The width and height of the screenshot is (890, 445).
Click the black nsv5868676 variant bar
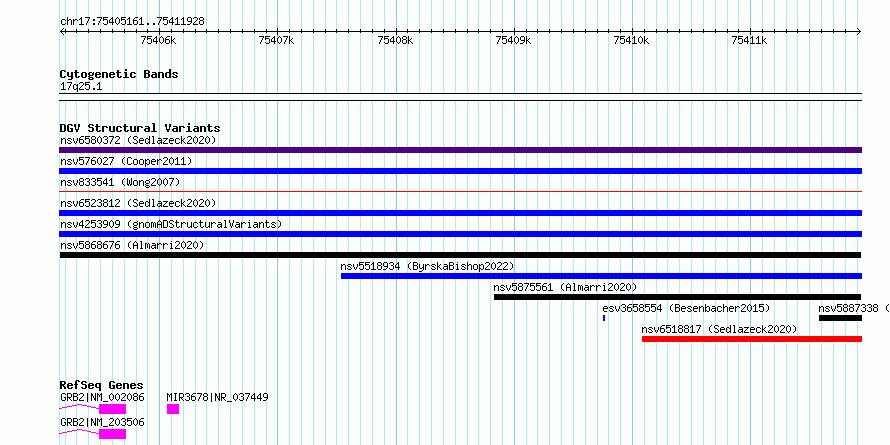[460, 255]
